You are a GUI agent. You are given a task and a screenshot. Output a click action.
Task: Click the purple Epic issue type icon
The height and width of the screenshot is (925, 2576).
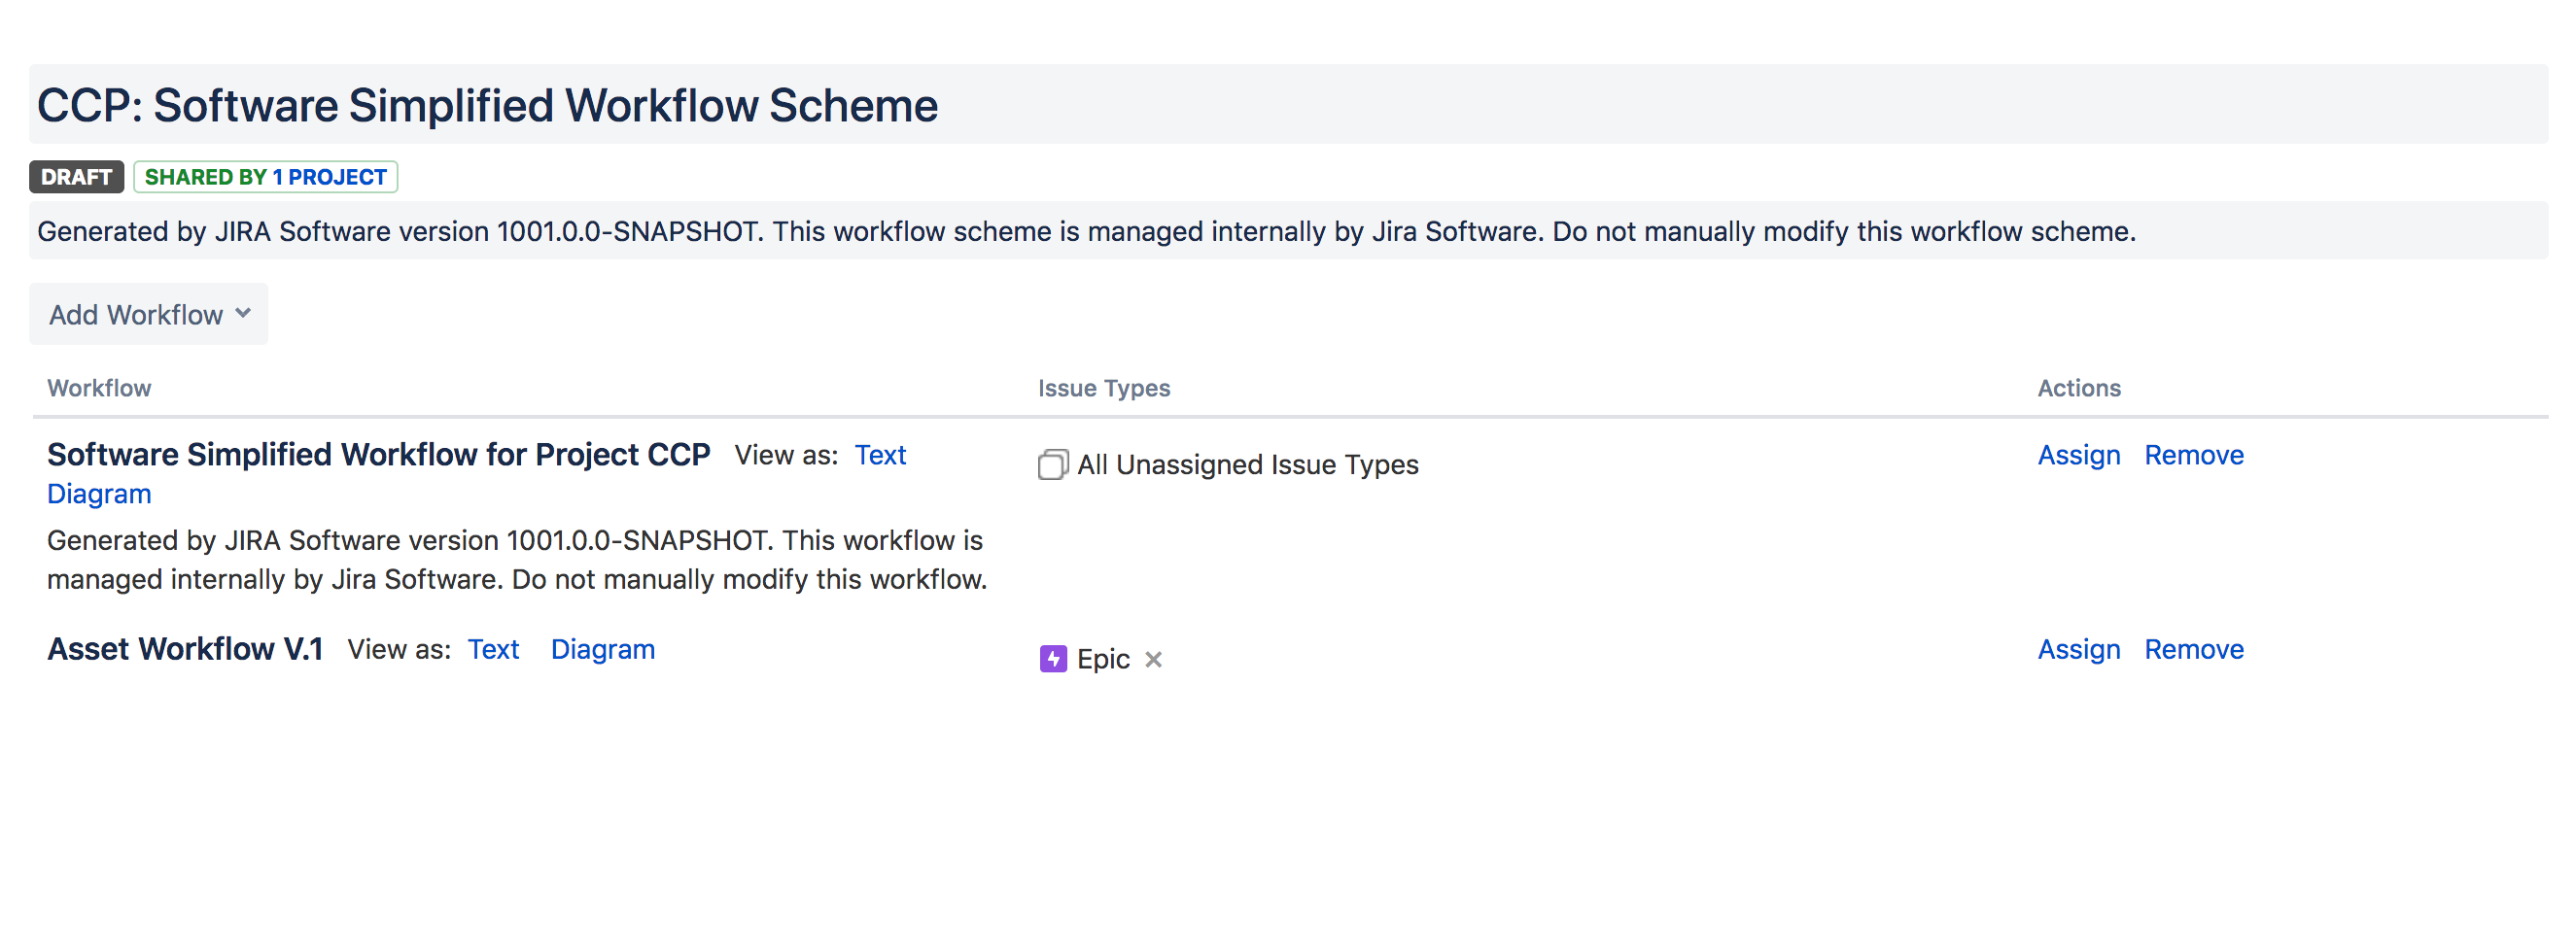1052,659
